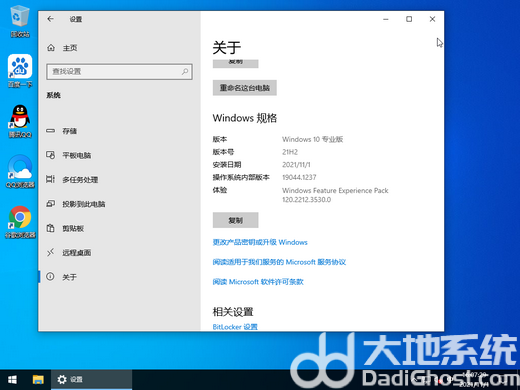Image resolution: width=520 pixels, height=390 pixels.
Task: Open Storage (存储) settings
Action: (119, 131)
